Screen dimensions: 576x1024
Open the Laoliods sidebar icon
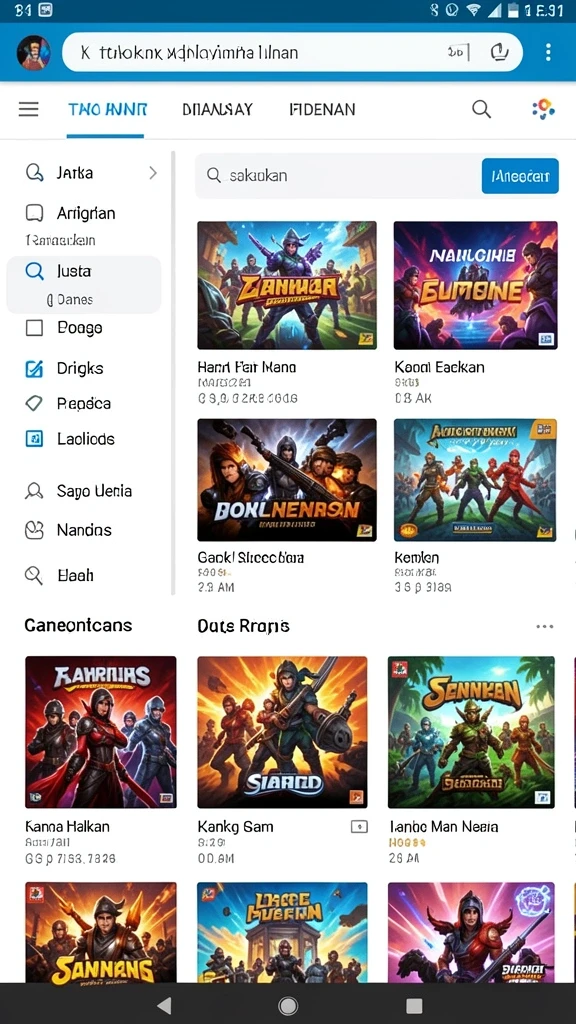tap(34, 439)
